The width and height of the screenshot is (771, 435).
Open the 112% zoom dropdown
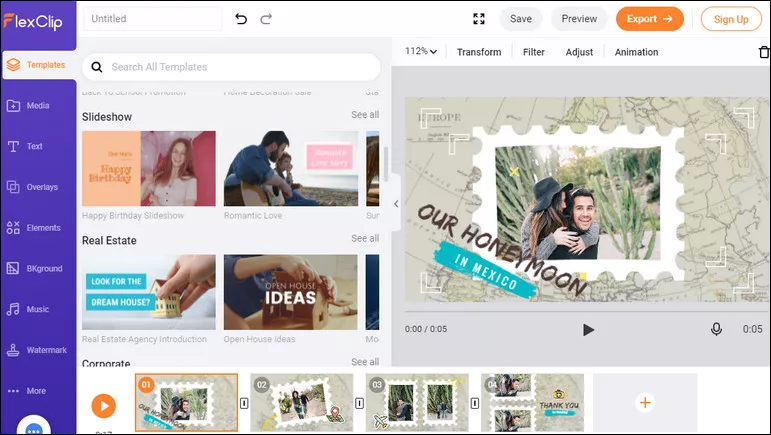pos(421,52)
